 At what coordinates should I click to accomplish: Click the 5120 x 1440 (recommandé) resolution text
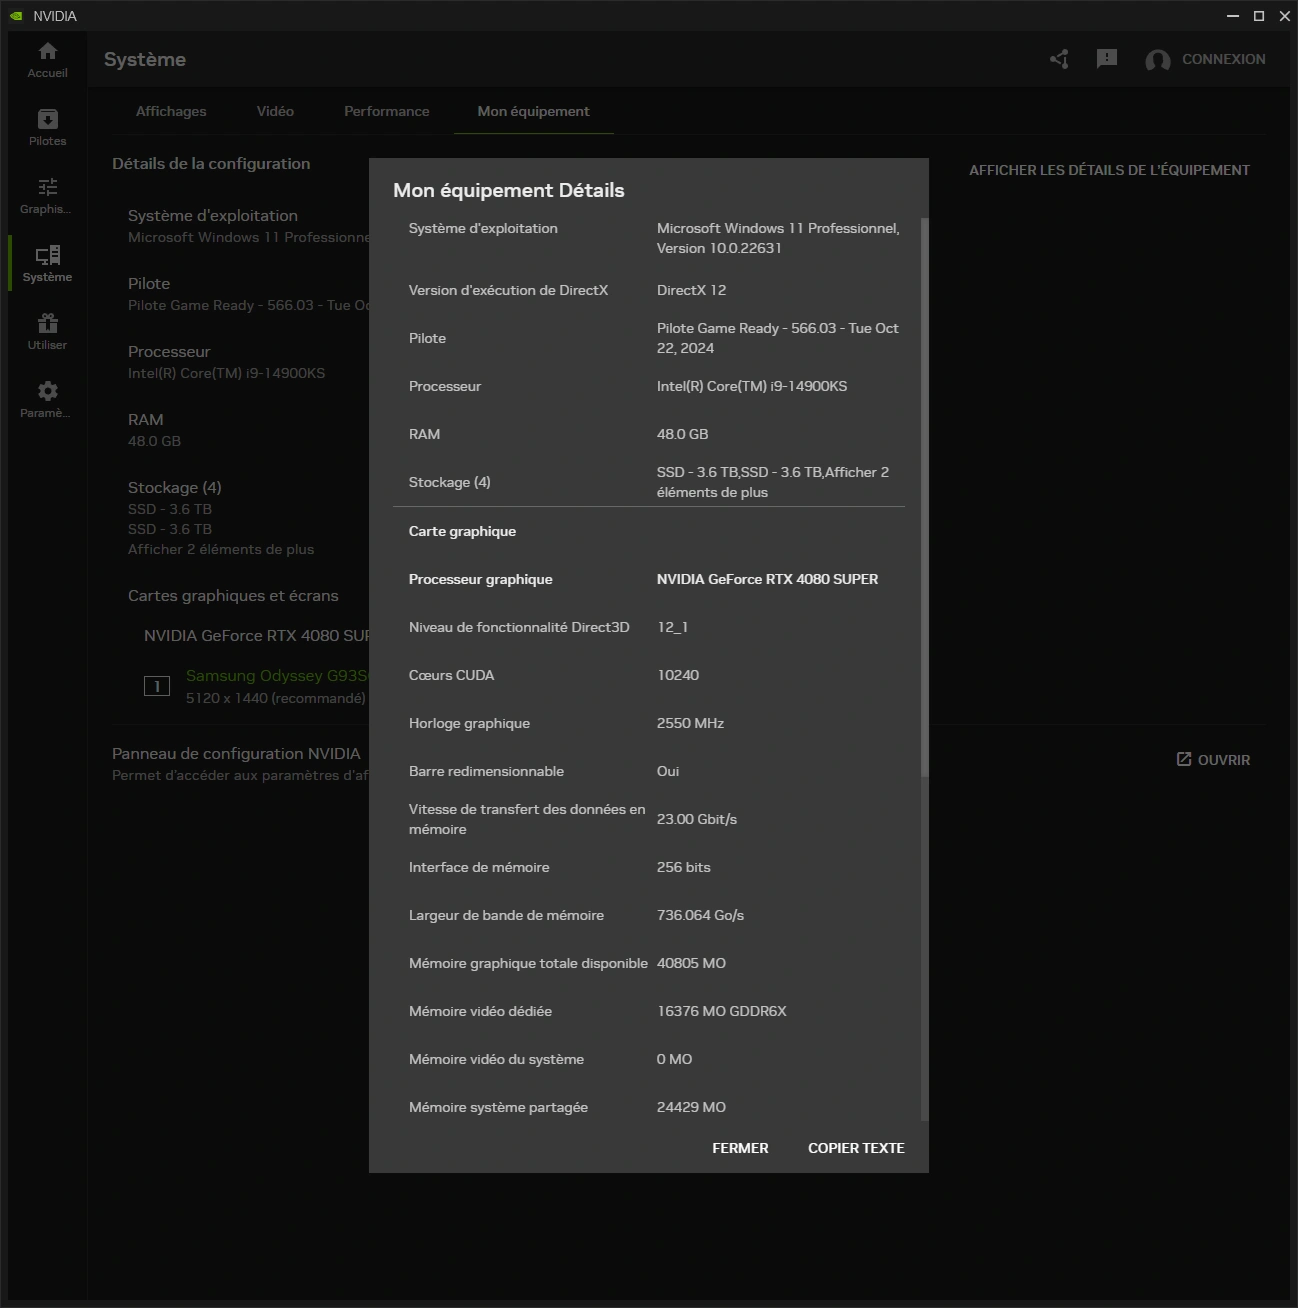276,698
